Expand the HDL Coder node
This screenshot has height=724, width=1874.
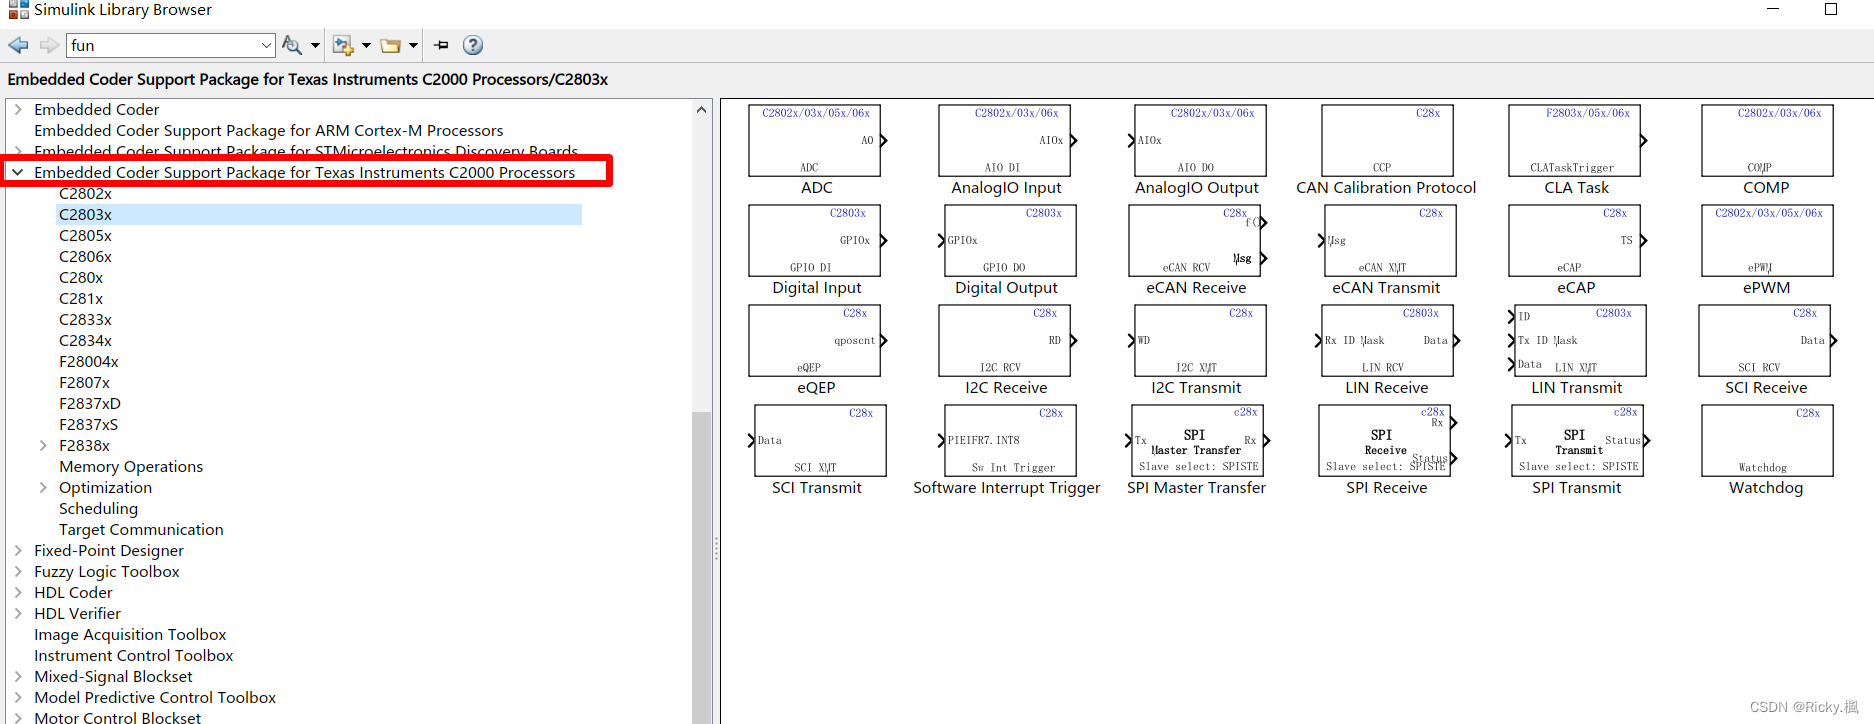point(18,592)
